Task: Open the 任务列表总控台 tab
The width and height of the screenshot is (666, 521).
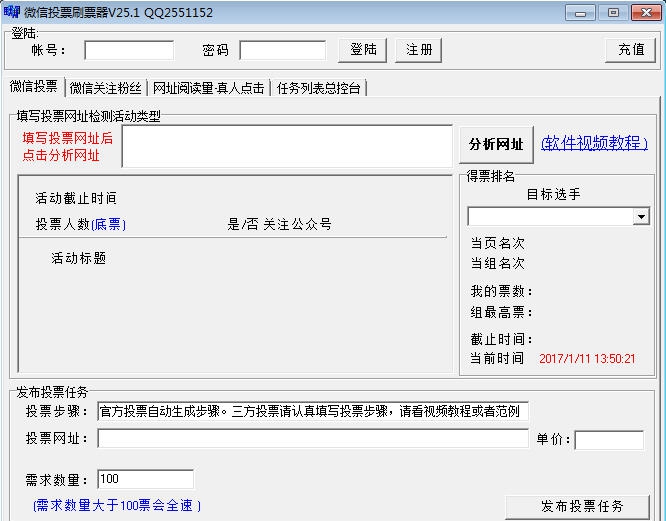Action: coord(319,88)
